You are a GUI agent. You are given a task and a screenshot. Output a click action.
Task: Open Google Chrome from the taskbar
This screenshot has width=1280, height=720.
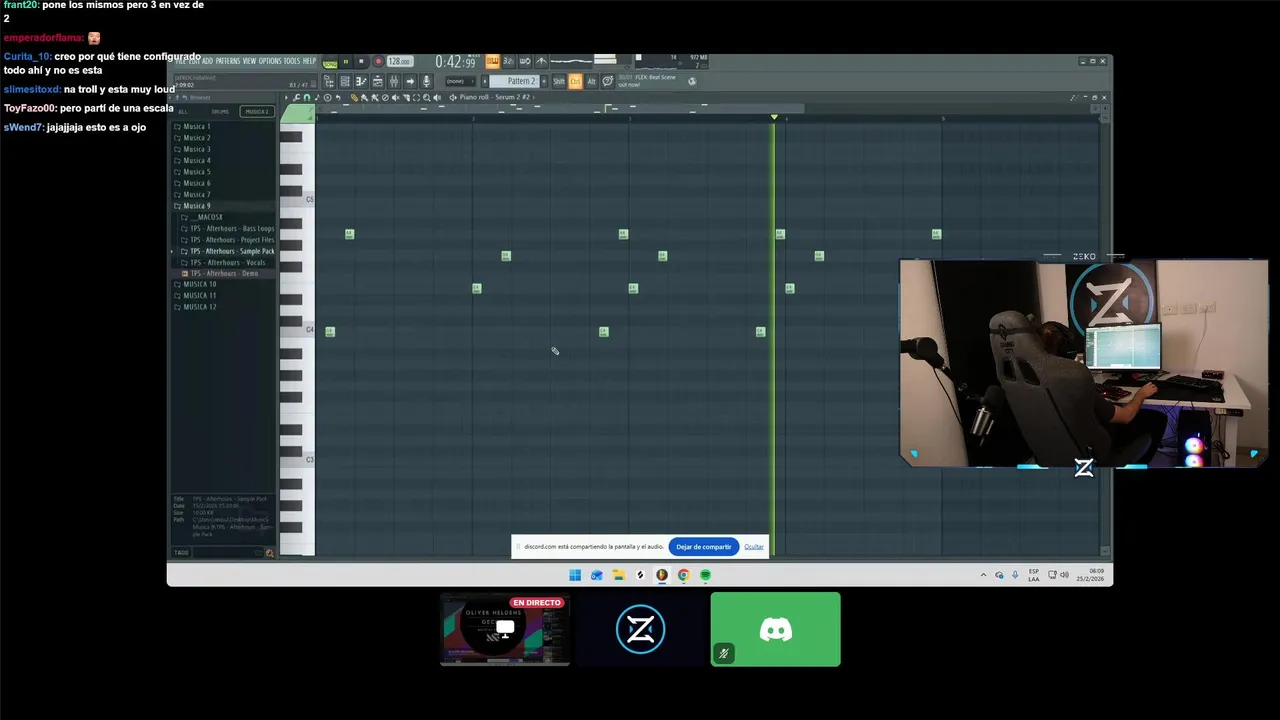click(683, 575)
